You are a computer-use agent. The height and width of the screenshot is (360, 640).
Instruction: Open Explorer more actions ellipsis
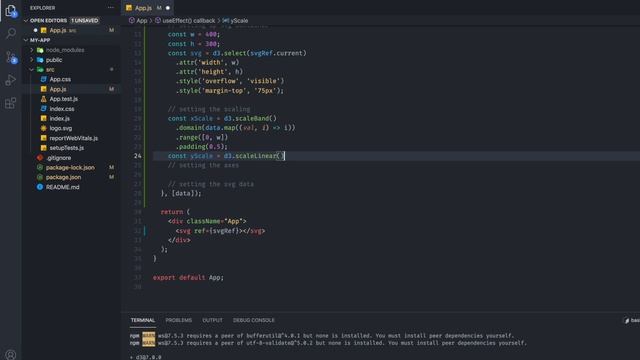(111, 8)
